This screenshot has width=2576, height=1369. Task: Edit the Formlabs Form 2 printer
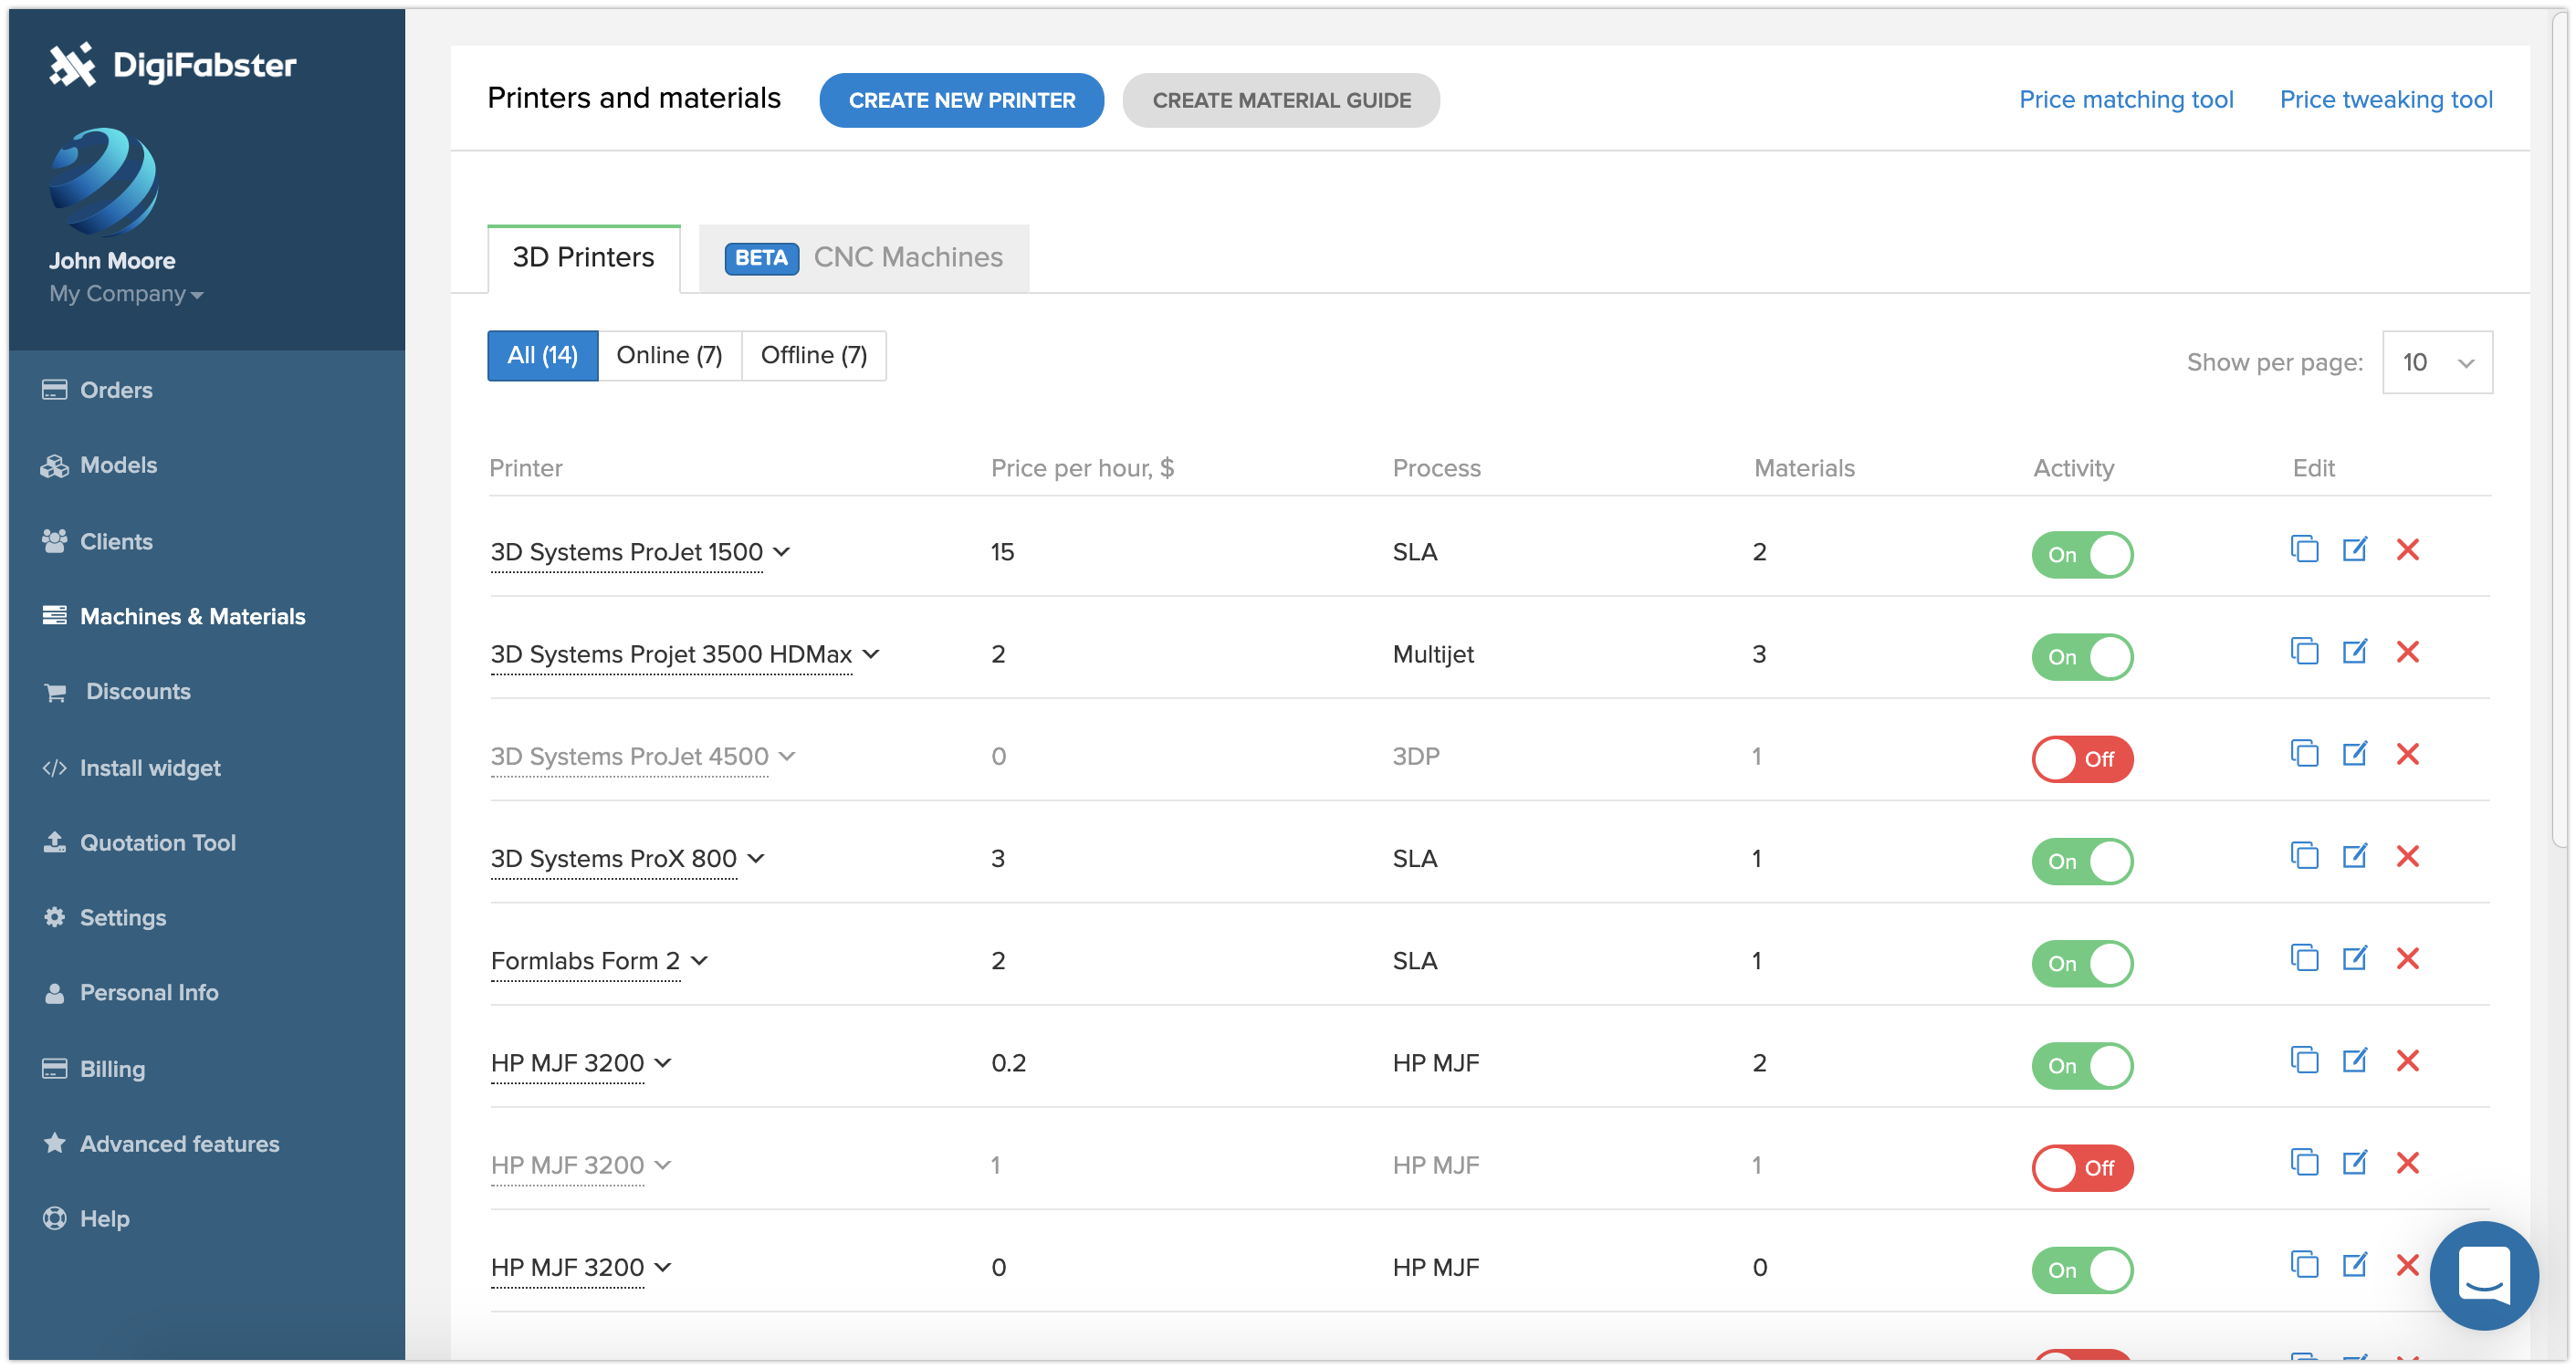click(x=2355, y=958)
